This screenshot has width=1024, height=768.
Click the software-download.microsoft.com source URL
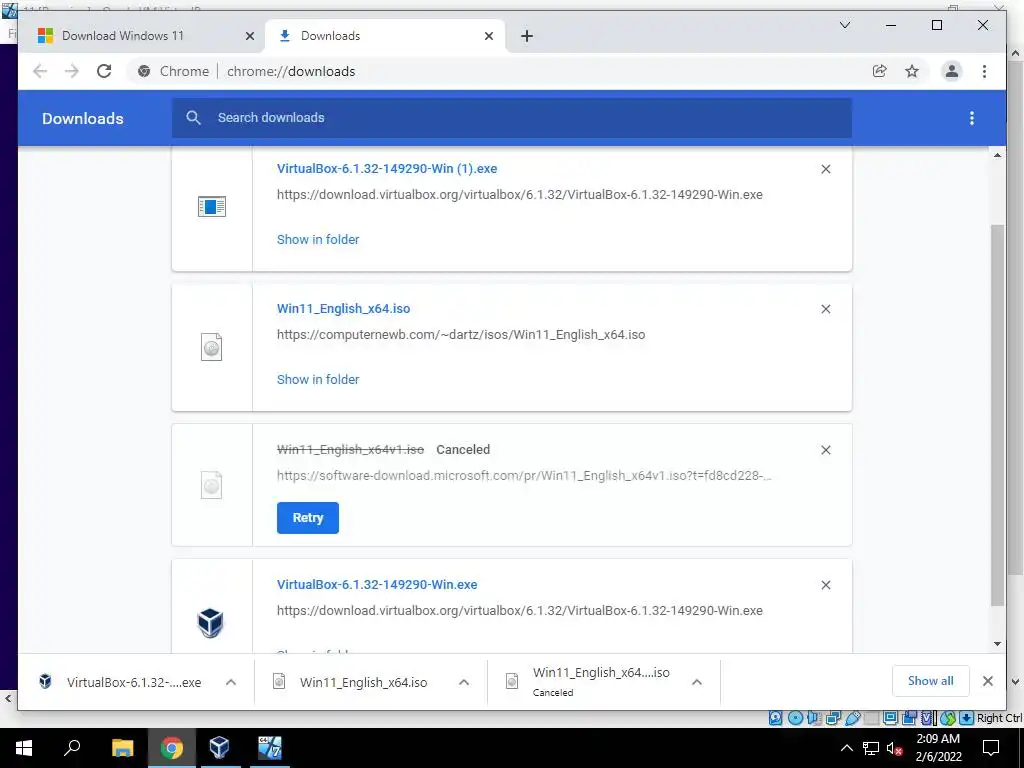[524, 475]
